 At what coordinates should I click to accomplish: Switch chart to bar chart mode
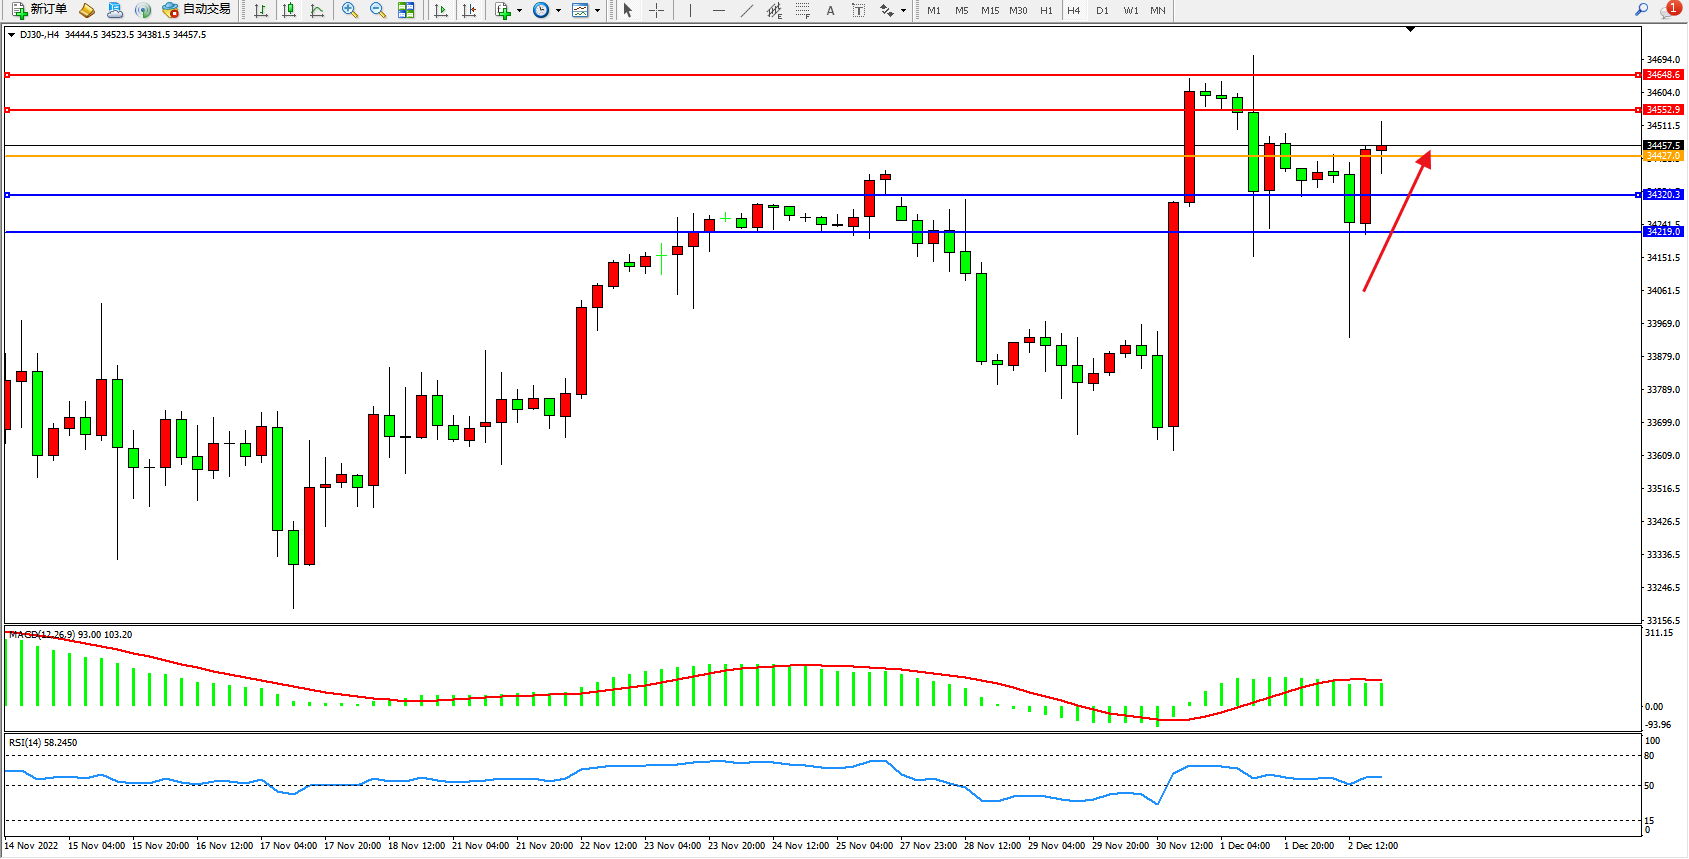(261, 10)
